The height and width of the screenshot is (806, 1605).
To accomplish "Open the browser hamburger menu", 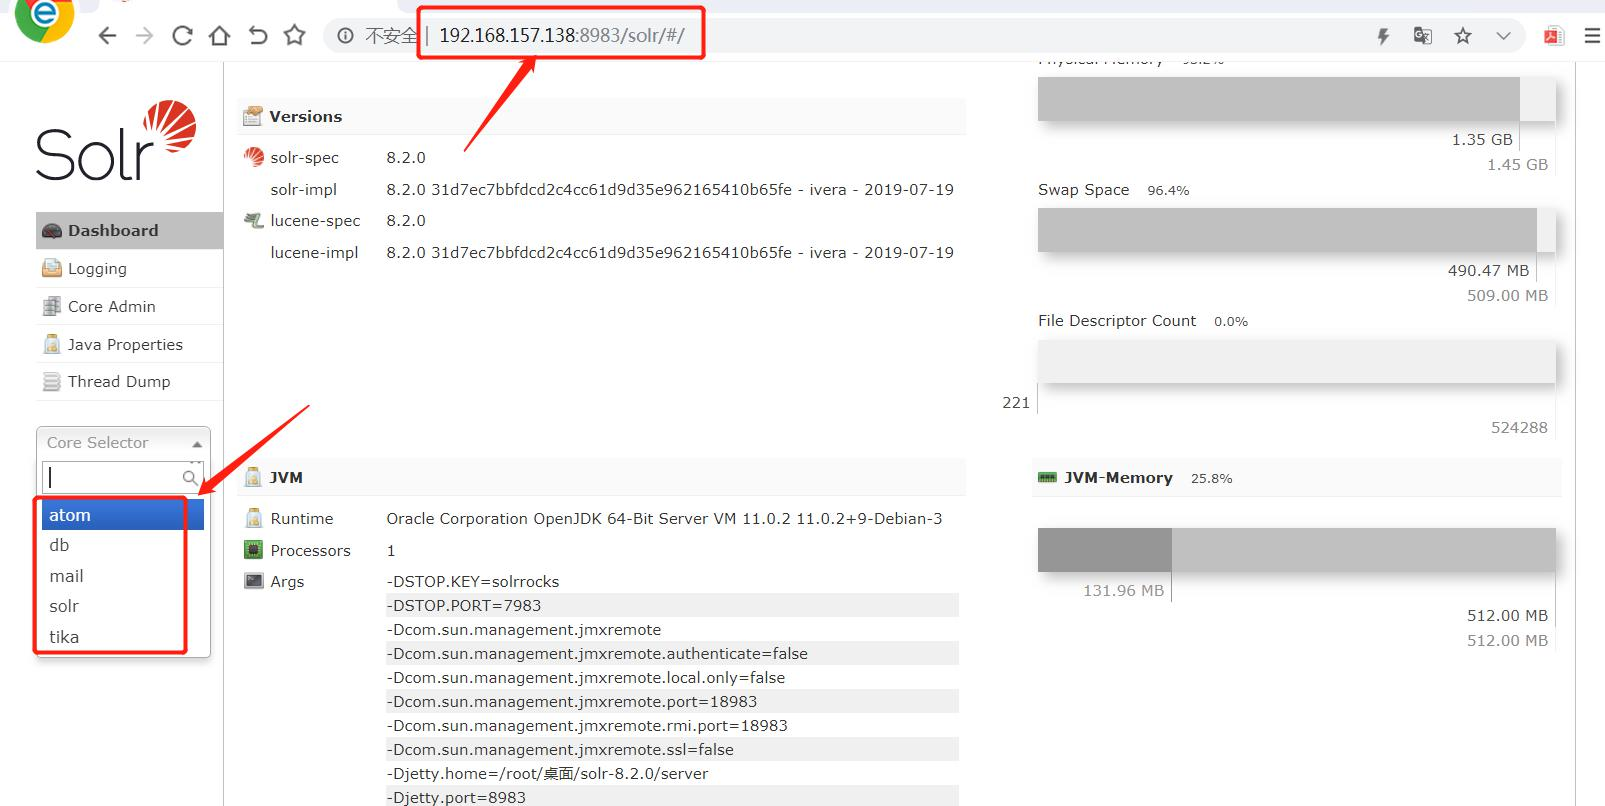I will pyautogui.click(x=1593, y=36).
